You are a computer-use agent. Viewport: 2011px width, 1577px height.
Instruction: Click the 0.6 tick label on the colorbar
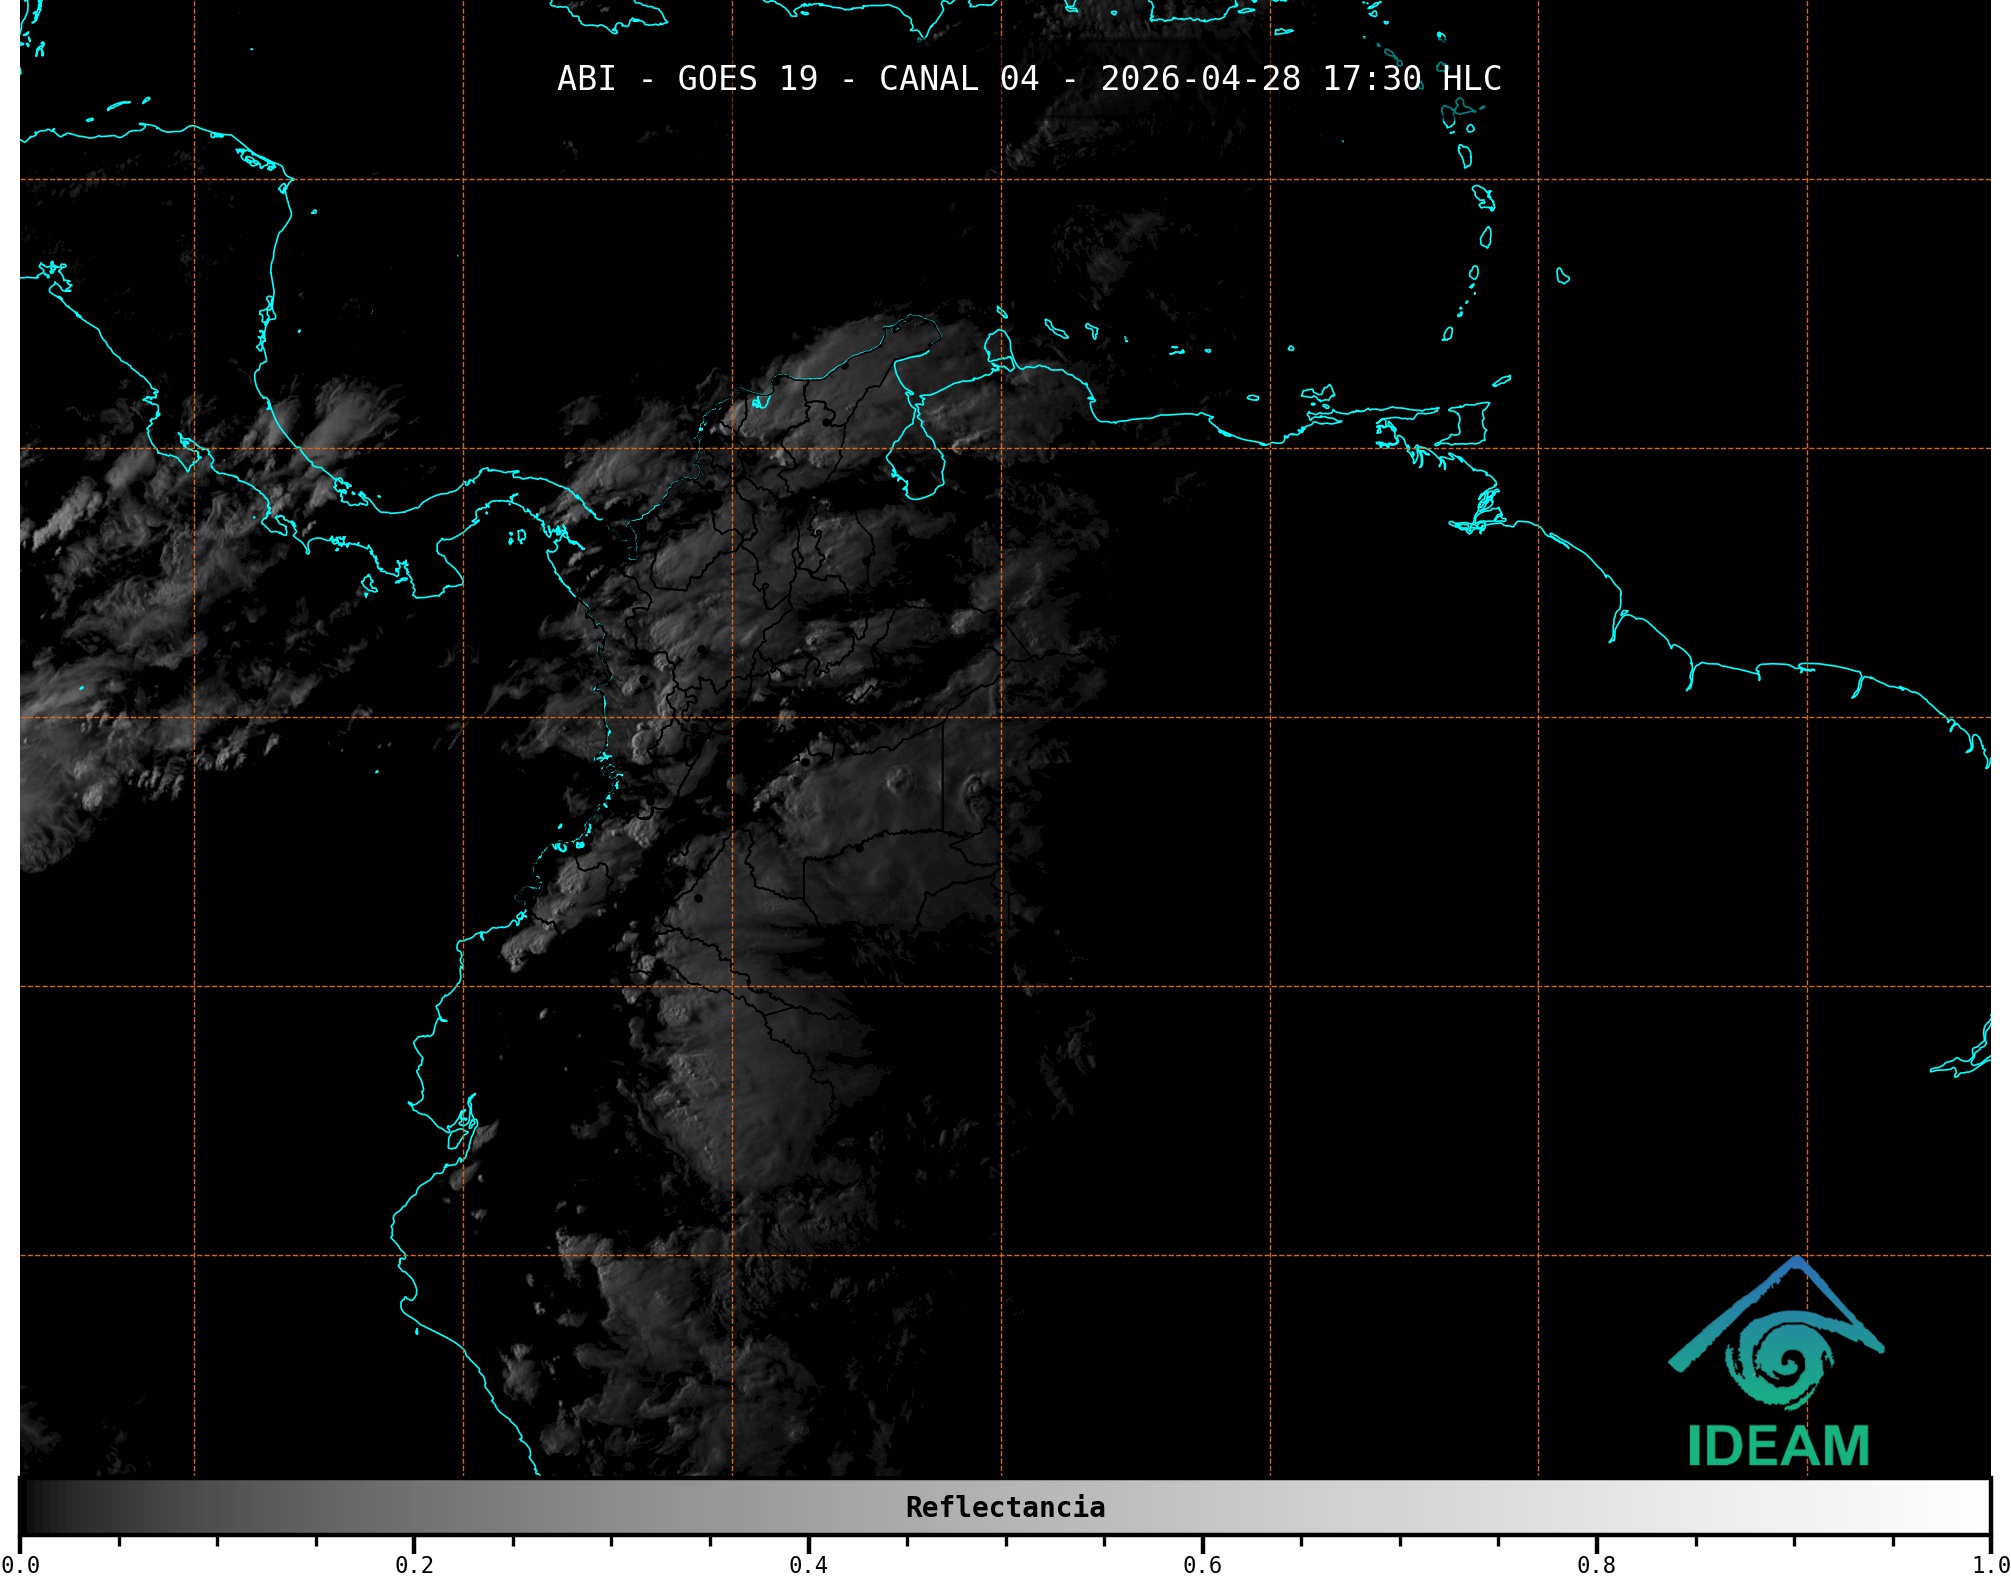1202,1564
